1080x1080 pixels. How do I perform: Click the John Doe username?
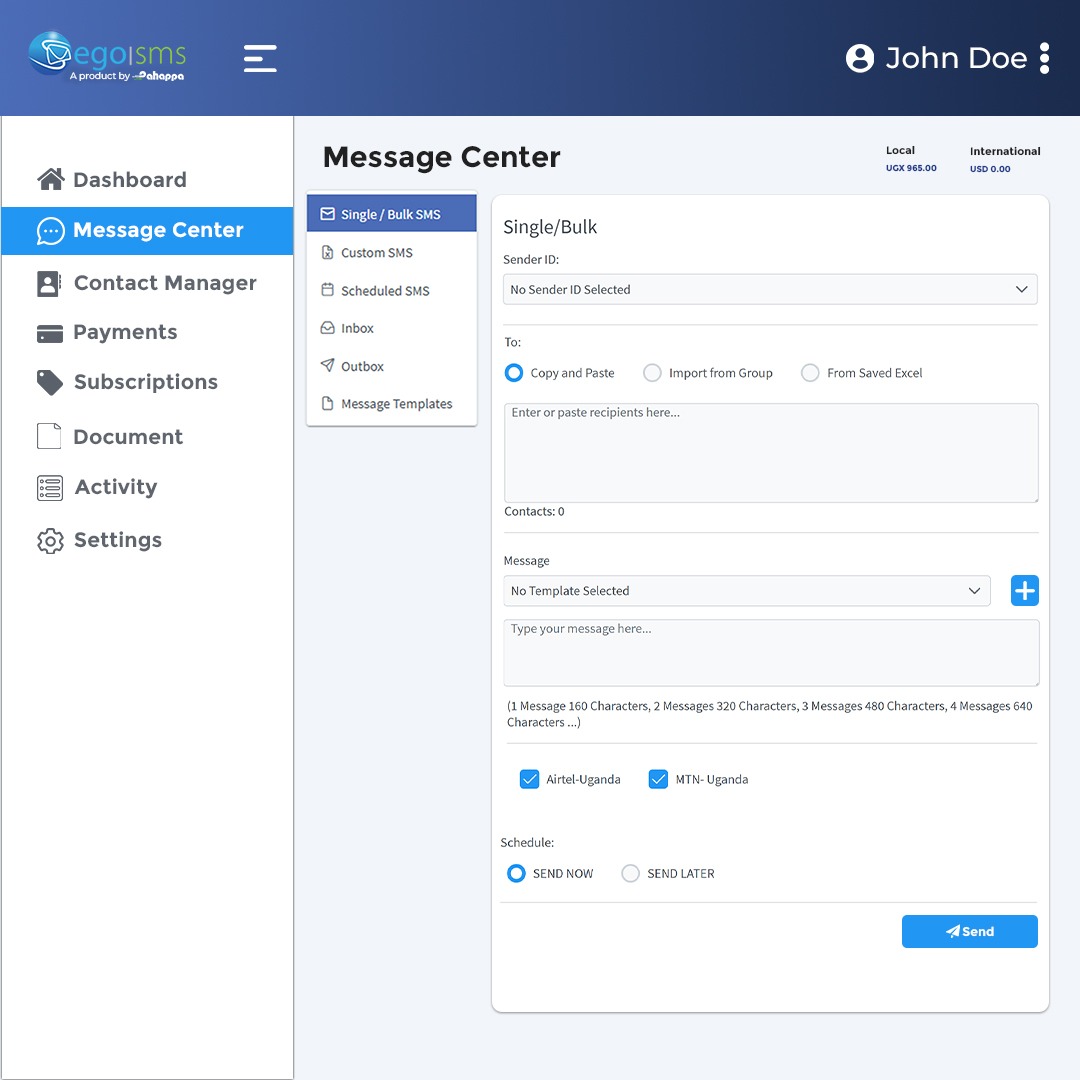point(955,58)
